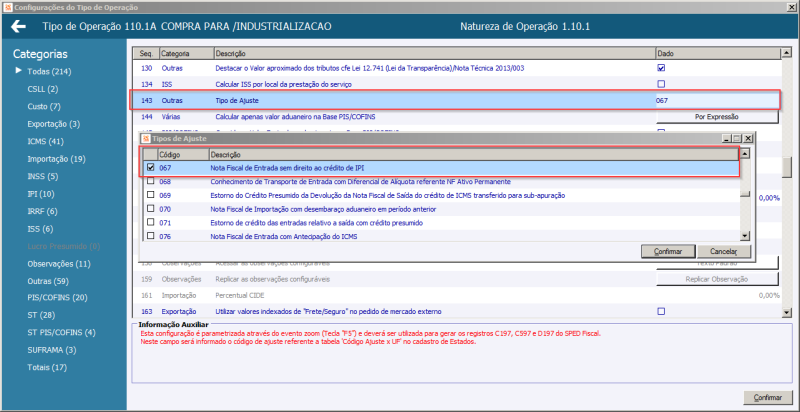Select the Exportação (3) category
Screen dimensions: 800x412
pyautogui.click(x=54, y=124)
